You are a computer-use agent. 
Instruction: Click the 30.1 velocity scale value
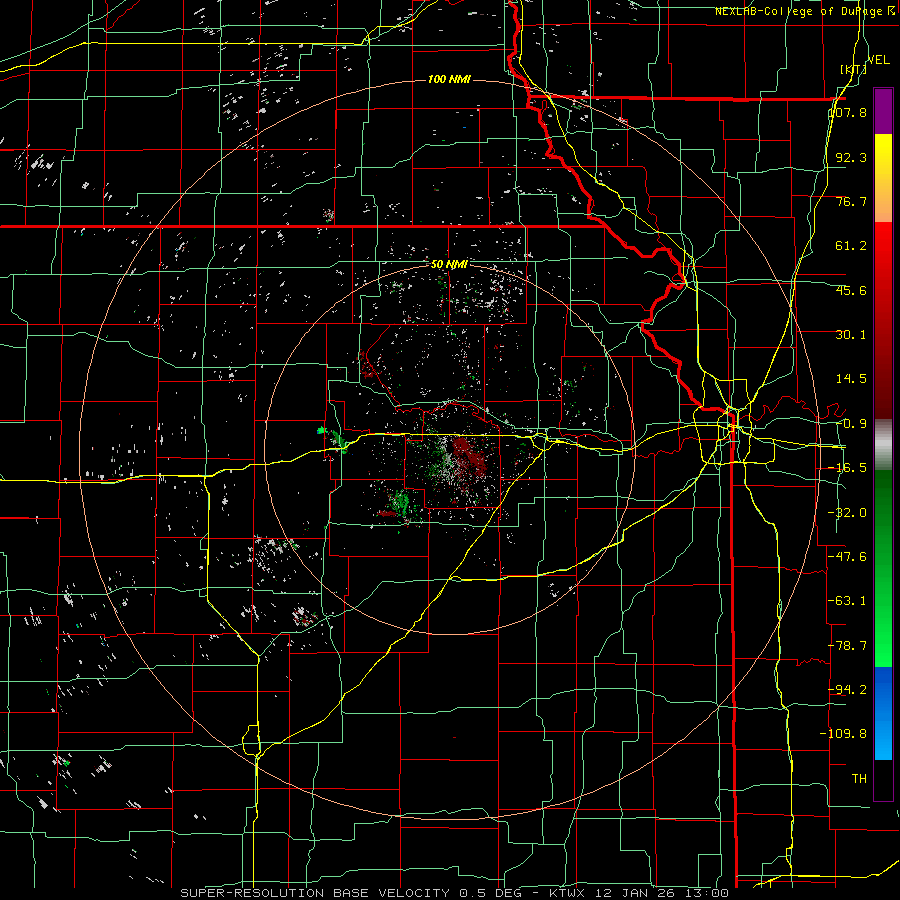coord(851,335)
